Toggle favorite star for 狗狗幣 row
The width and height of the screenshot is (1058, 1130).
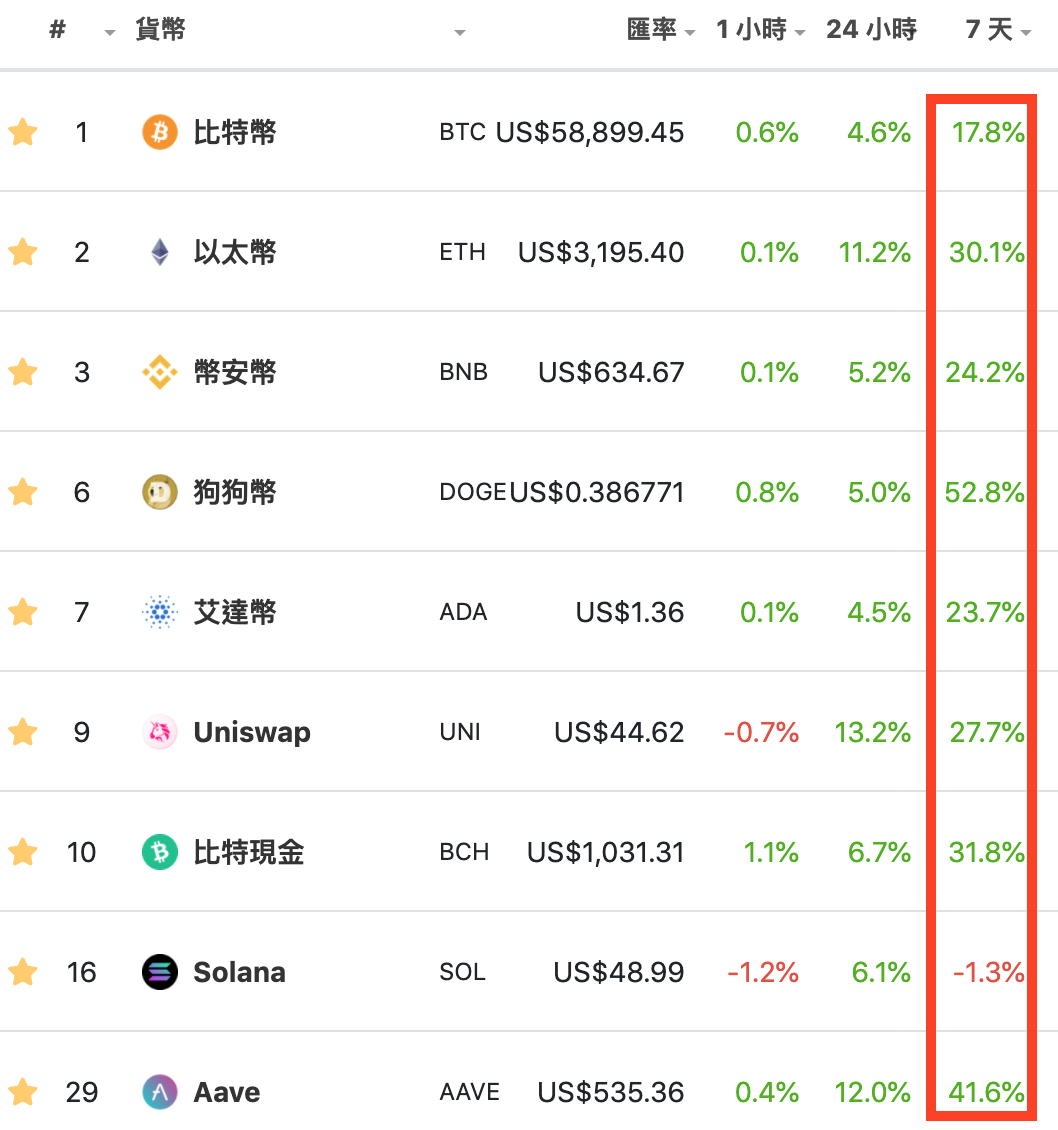(23, 492)
